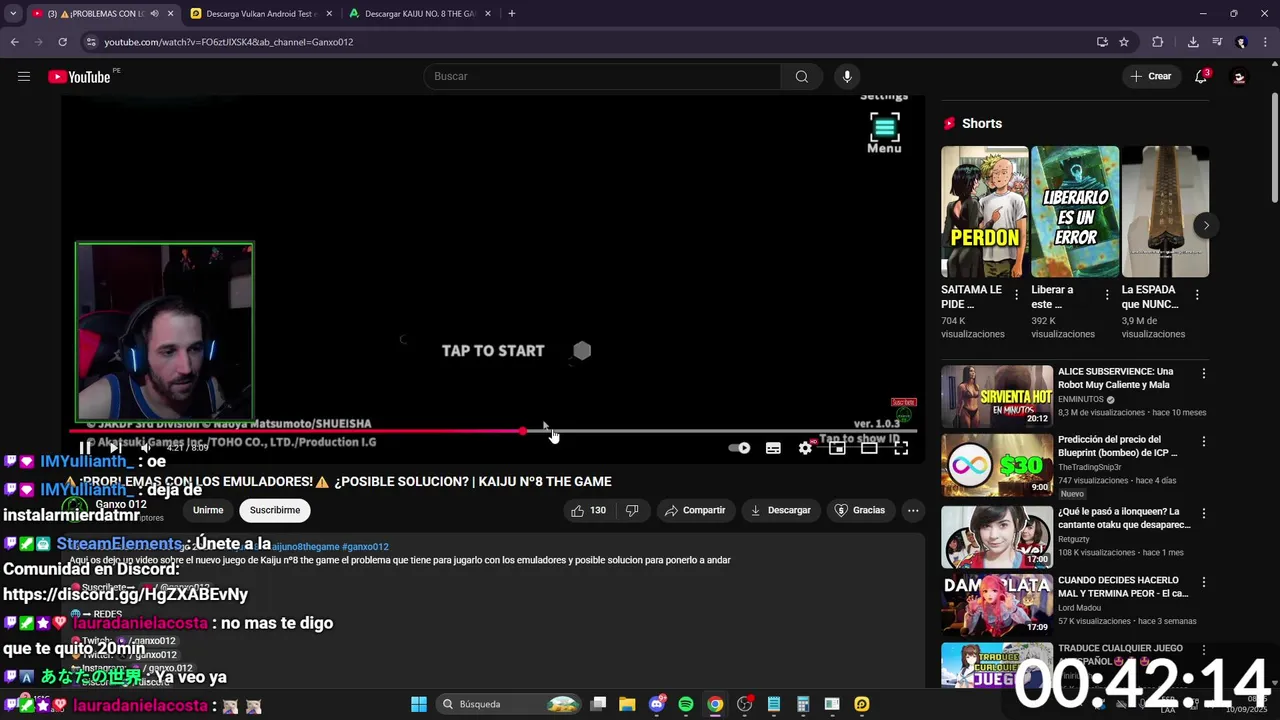Image resolution: width=1280 pixels, height=720 pixels.
Task: Seek on the red video progress bar
Action: pos(493,431)
